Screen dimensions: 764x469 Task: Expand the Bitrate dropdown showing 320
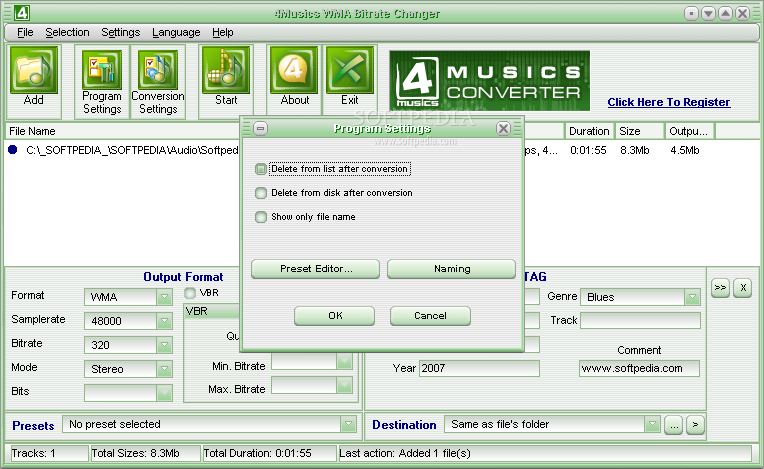164,345
